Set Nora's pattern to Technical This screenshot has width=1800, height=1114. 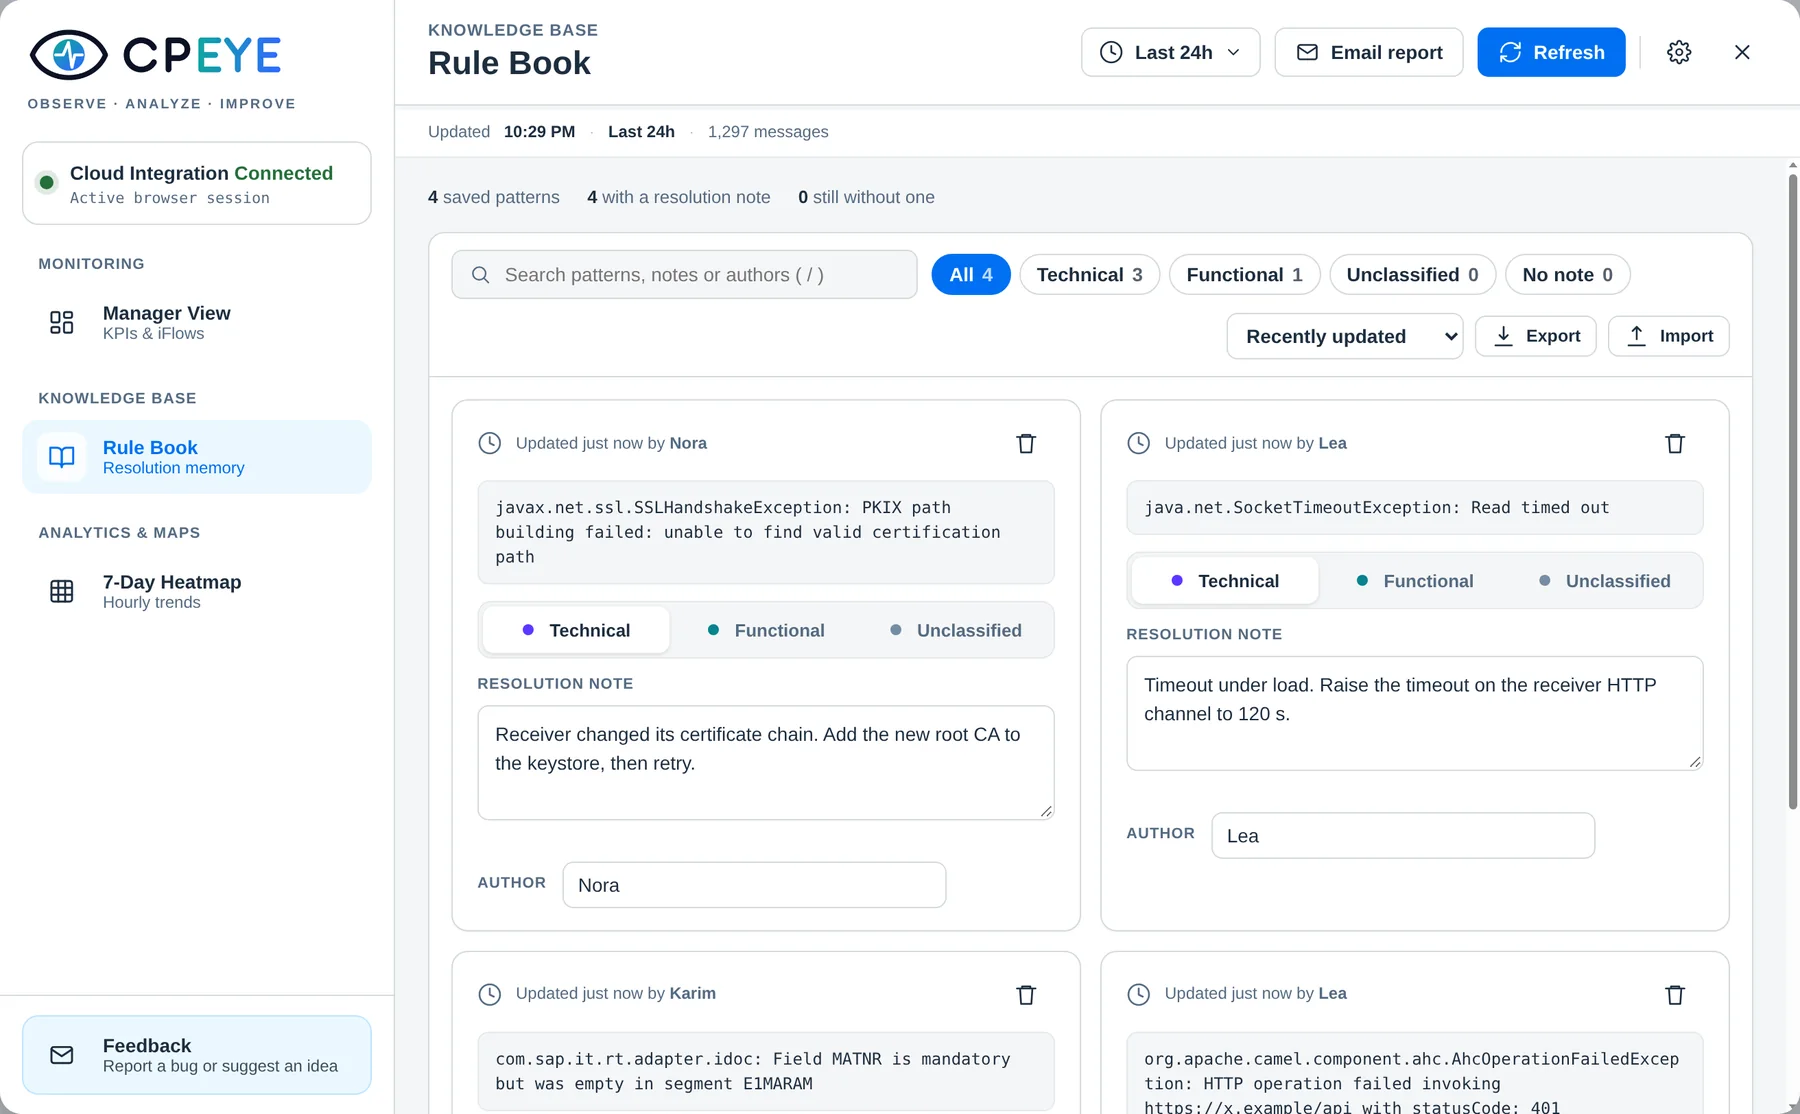click(x=576, y=630)
